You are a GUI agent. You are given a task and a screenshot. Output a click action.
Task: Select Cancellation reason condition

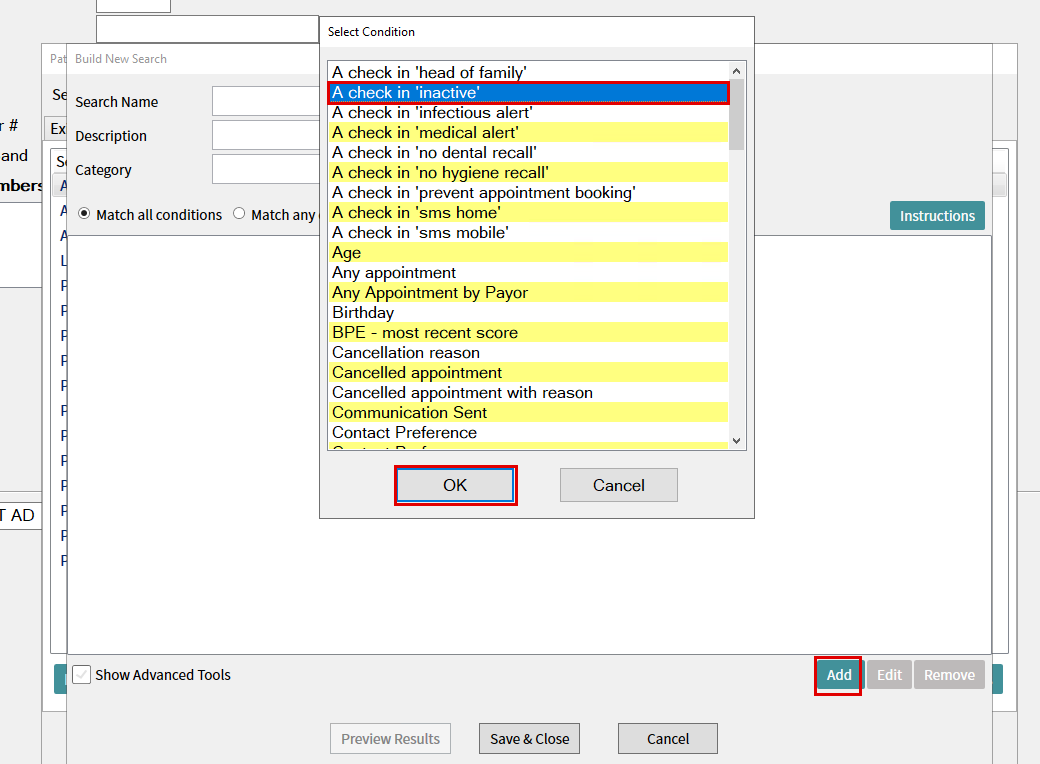click(529, 352)
